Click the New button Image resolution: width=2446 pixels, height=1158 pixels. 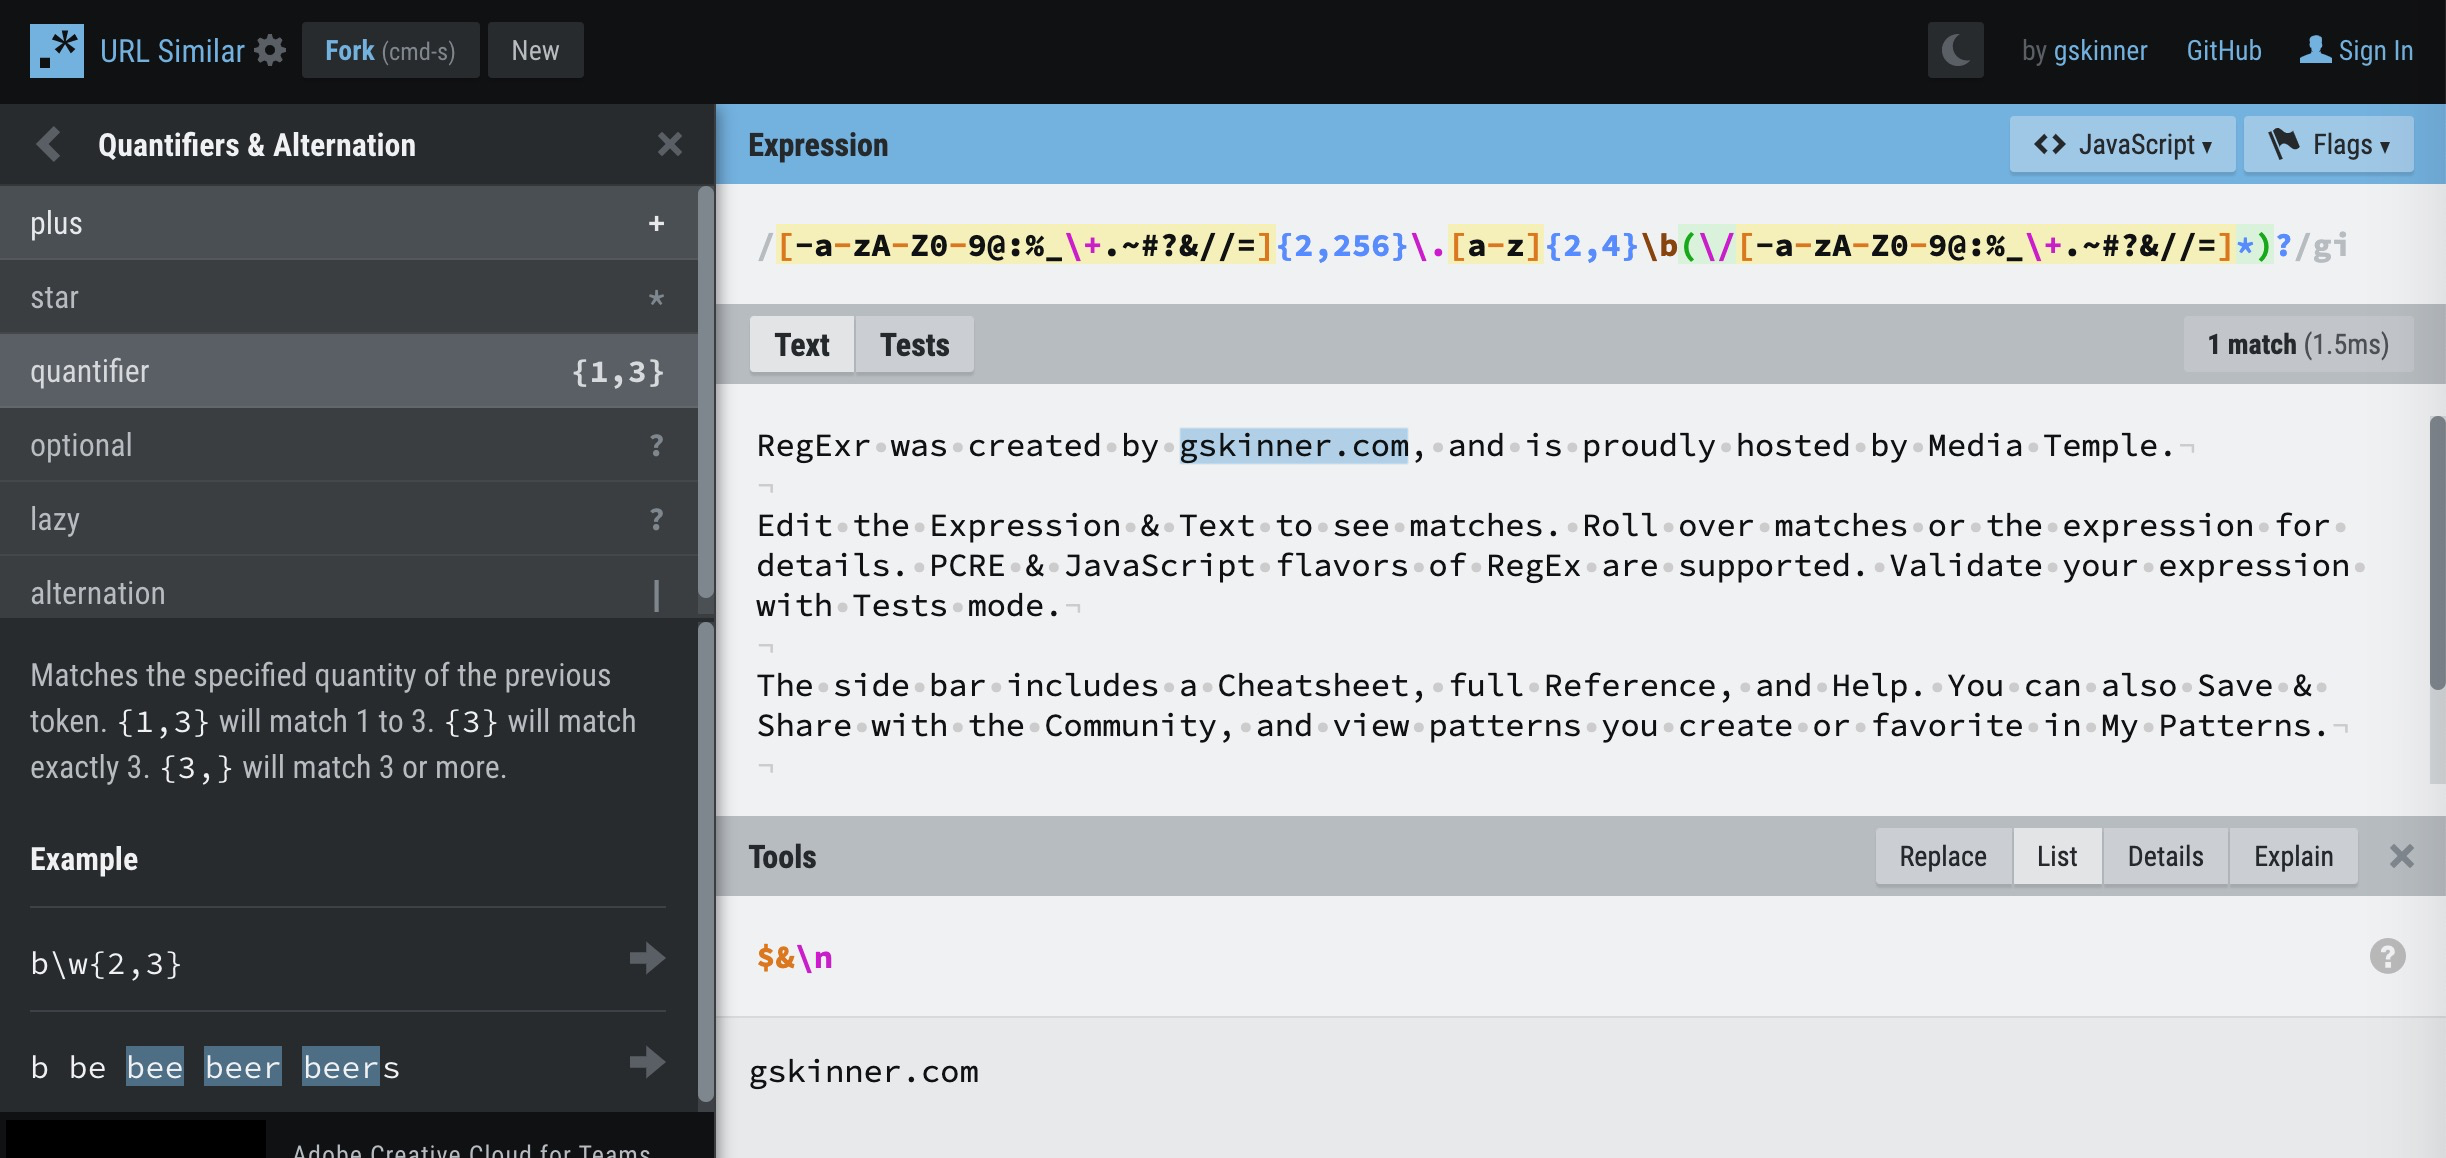tap(535, 50)
